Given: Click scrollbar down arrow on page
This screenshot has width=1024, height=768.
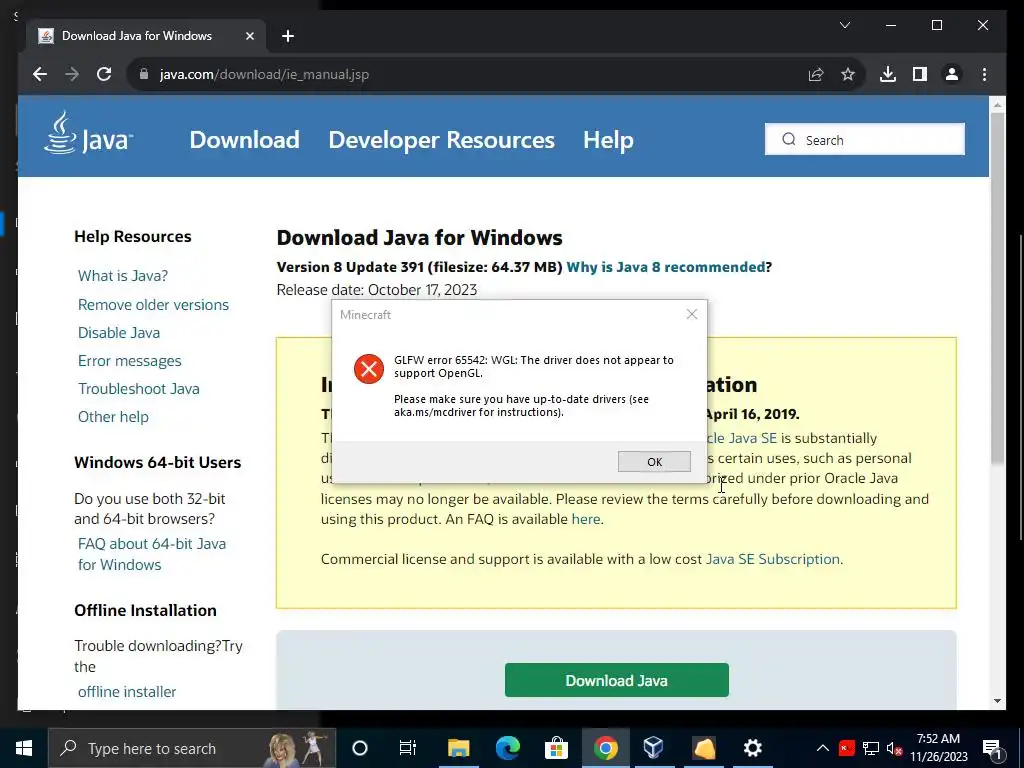Looking at the screenshot, I should click(x=997, y=701).
